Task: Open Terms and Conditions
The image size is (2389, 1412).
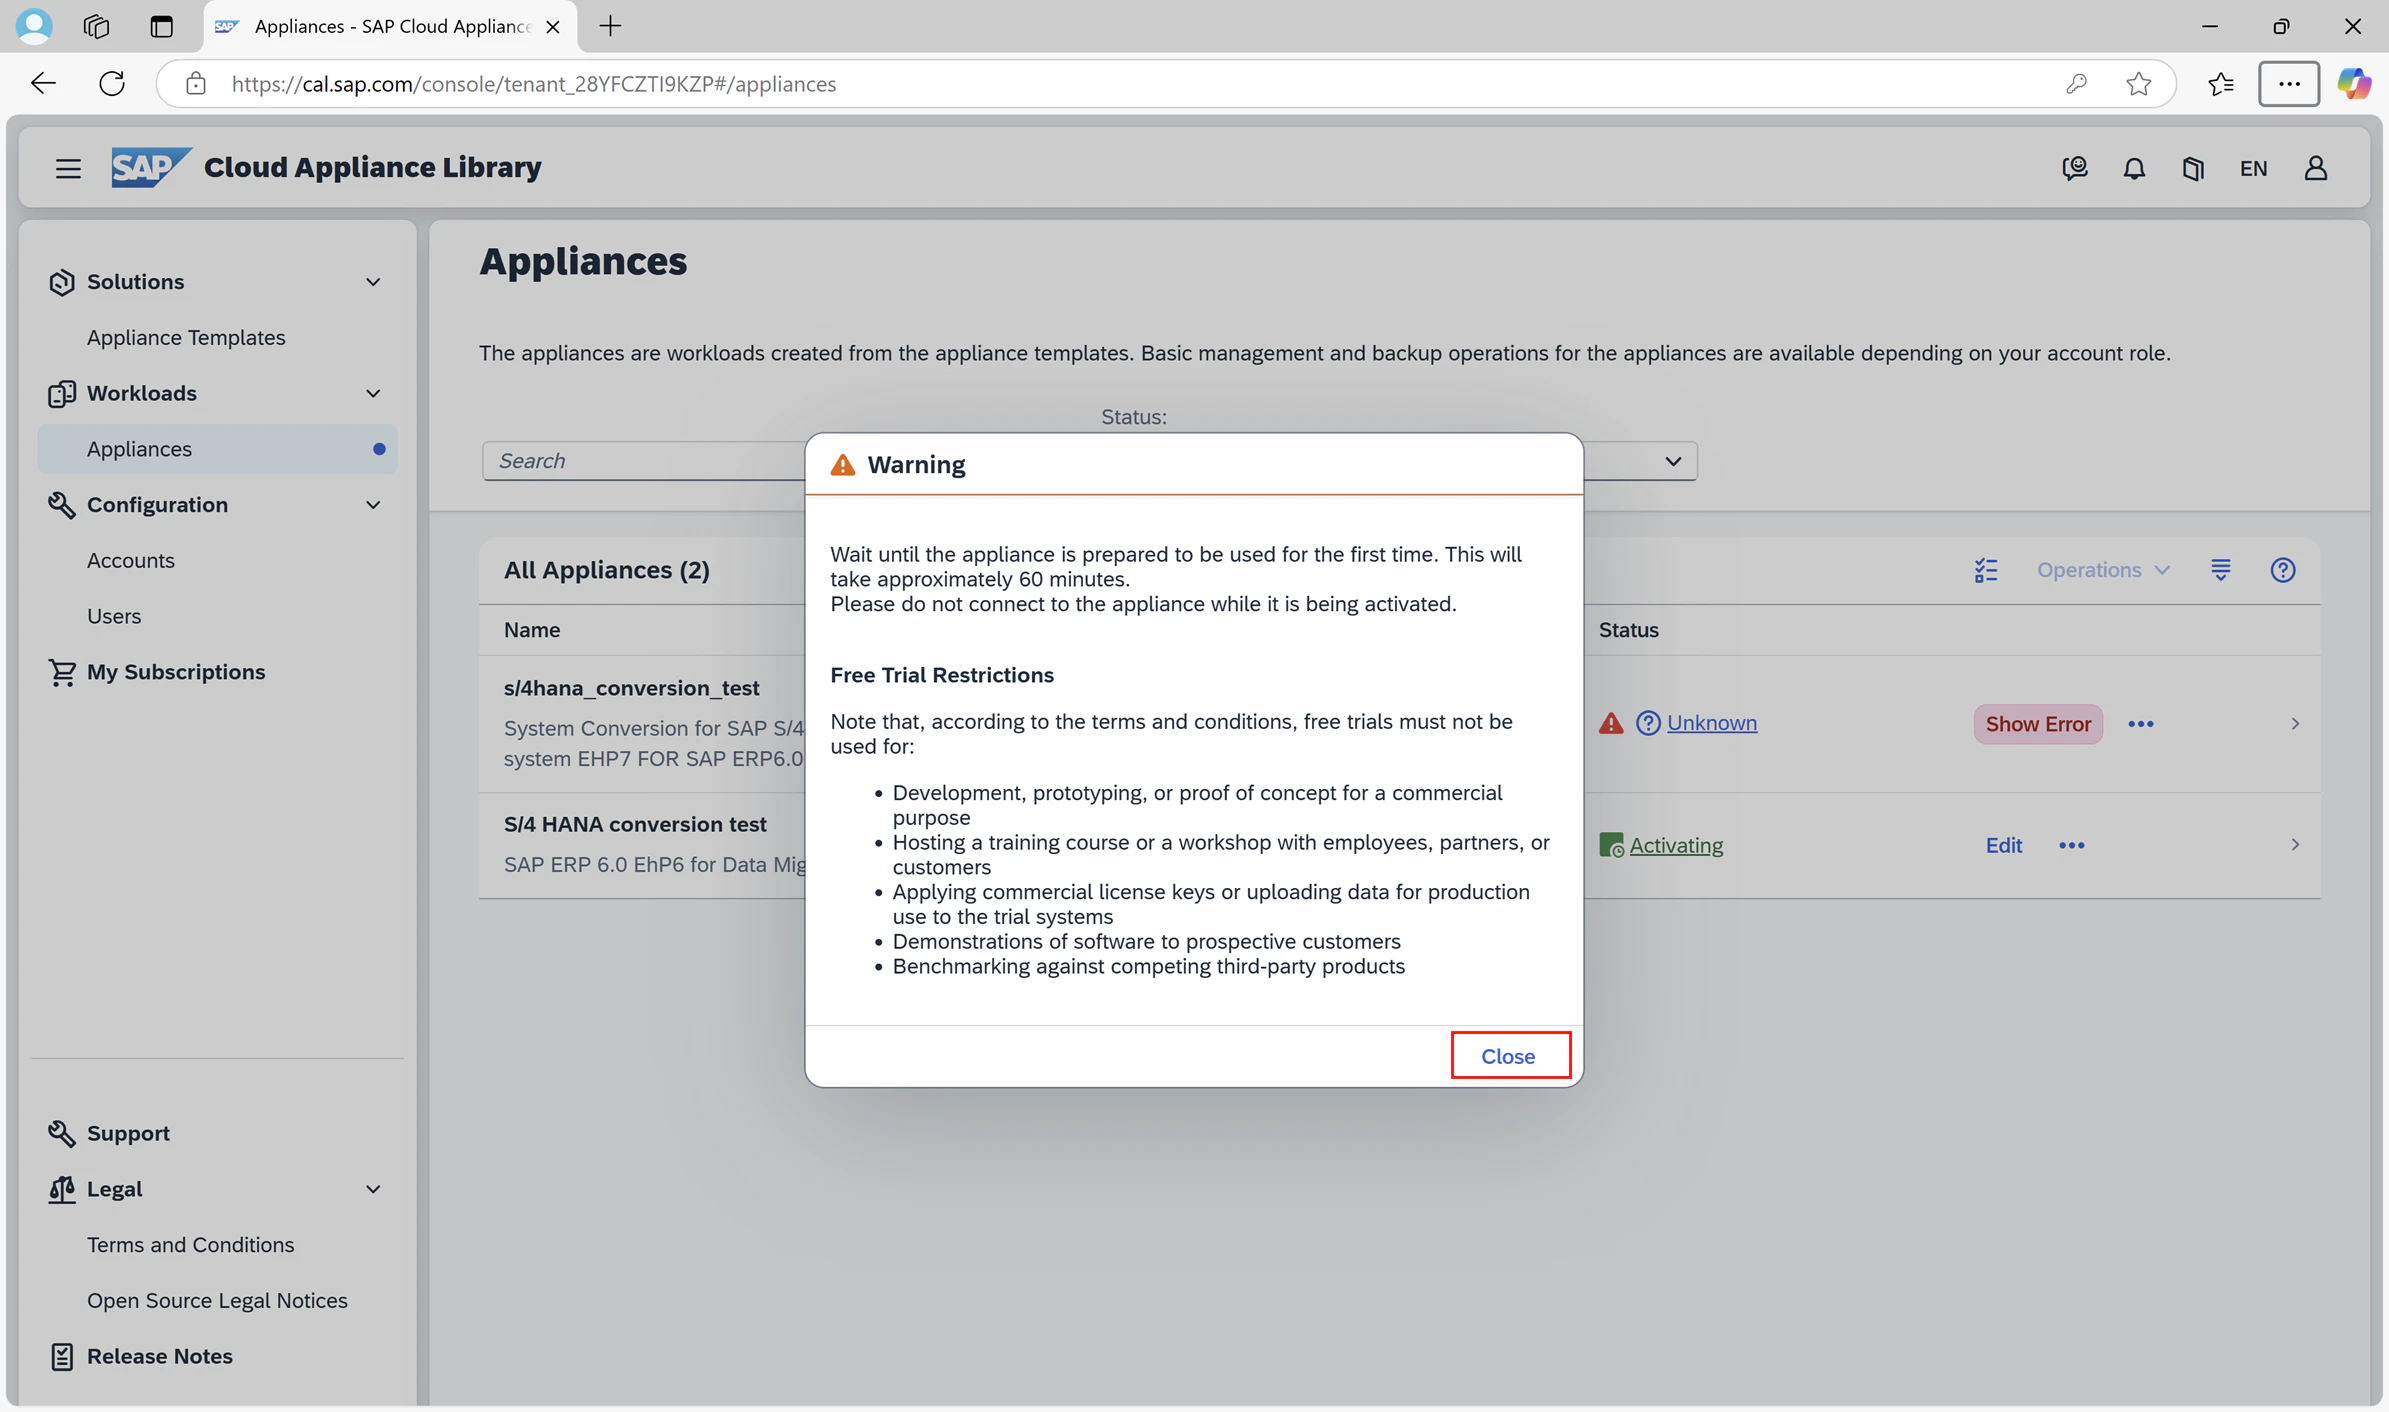Action: 190,1245
